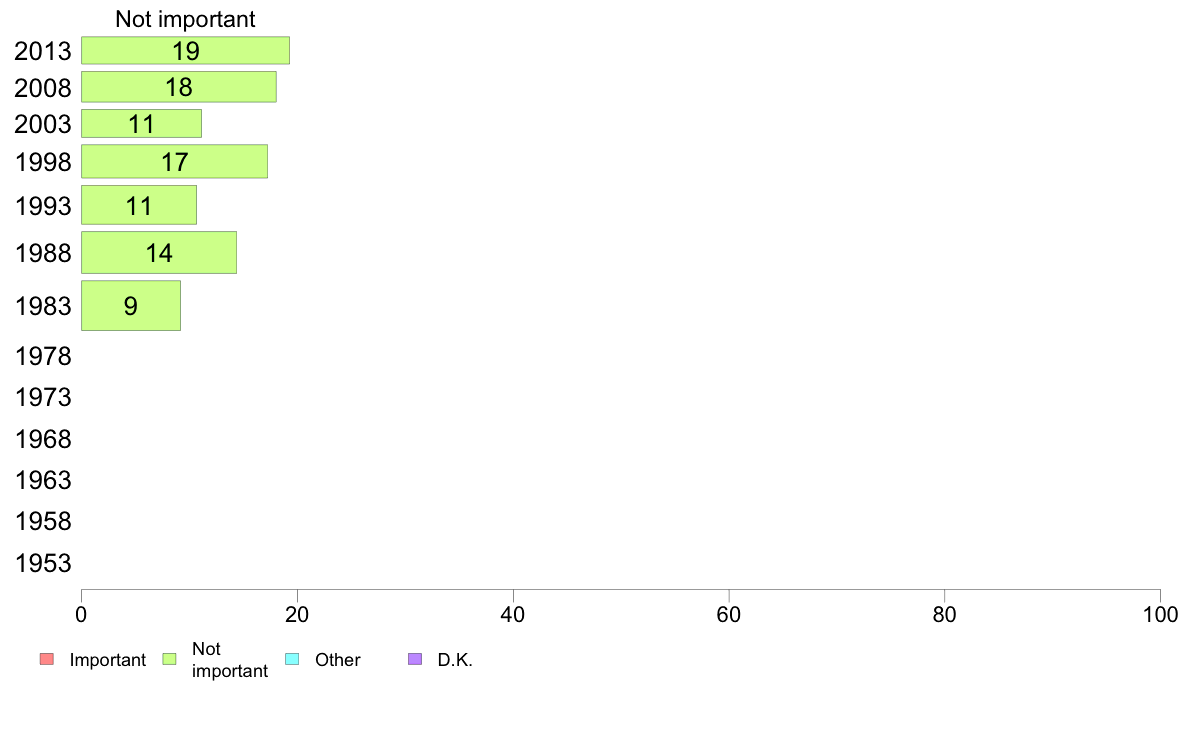
Task: Click the Important legend label
Action: coord(108,660)
